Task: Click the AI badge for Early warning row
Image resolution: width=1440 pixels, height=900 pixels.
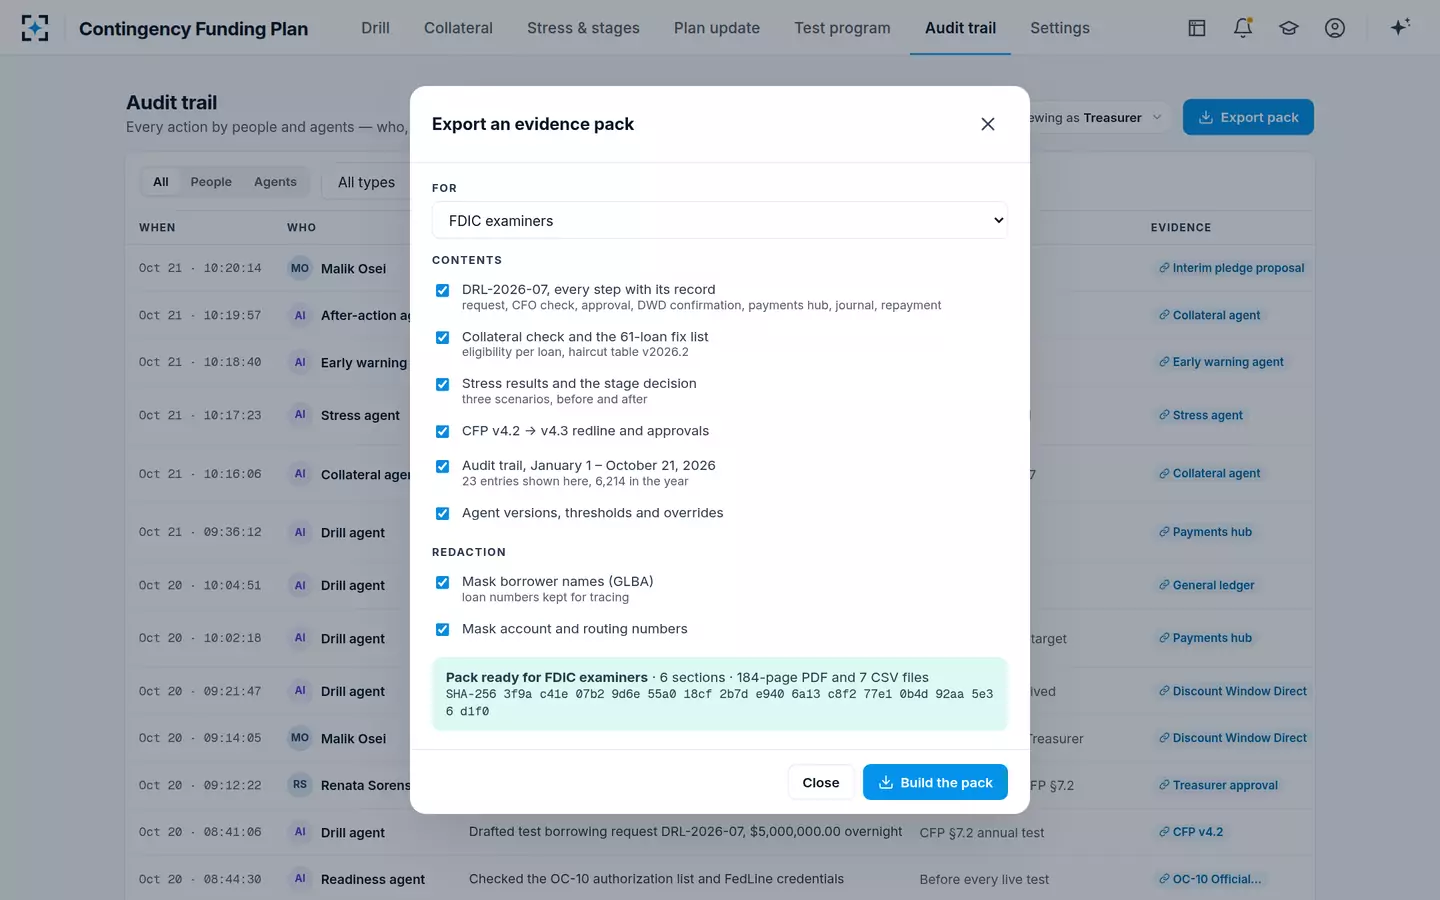Action: point(300,362)
